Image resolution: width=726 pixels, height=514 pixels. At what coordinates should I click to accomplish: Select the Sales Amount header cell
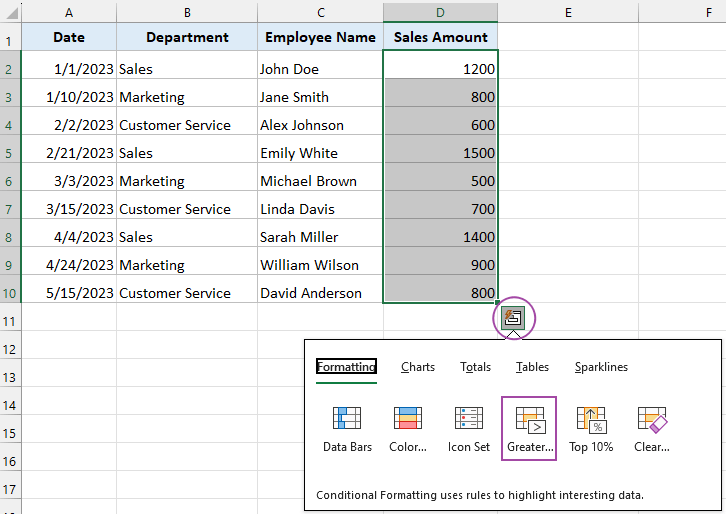point(440,37)
